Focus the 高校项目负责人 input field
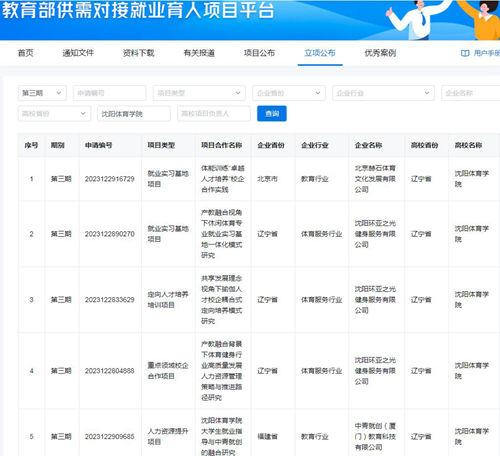The width and height of the screenshot is (500, 456). (214, 114)
